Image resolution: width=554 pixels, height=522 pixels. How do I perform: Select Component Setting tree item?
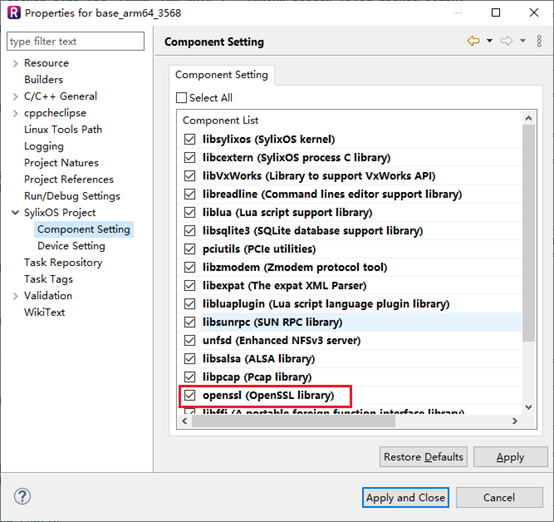click(x=84, y=229)
